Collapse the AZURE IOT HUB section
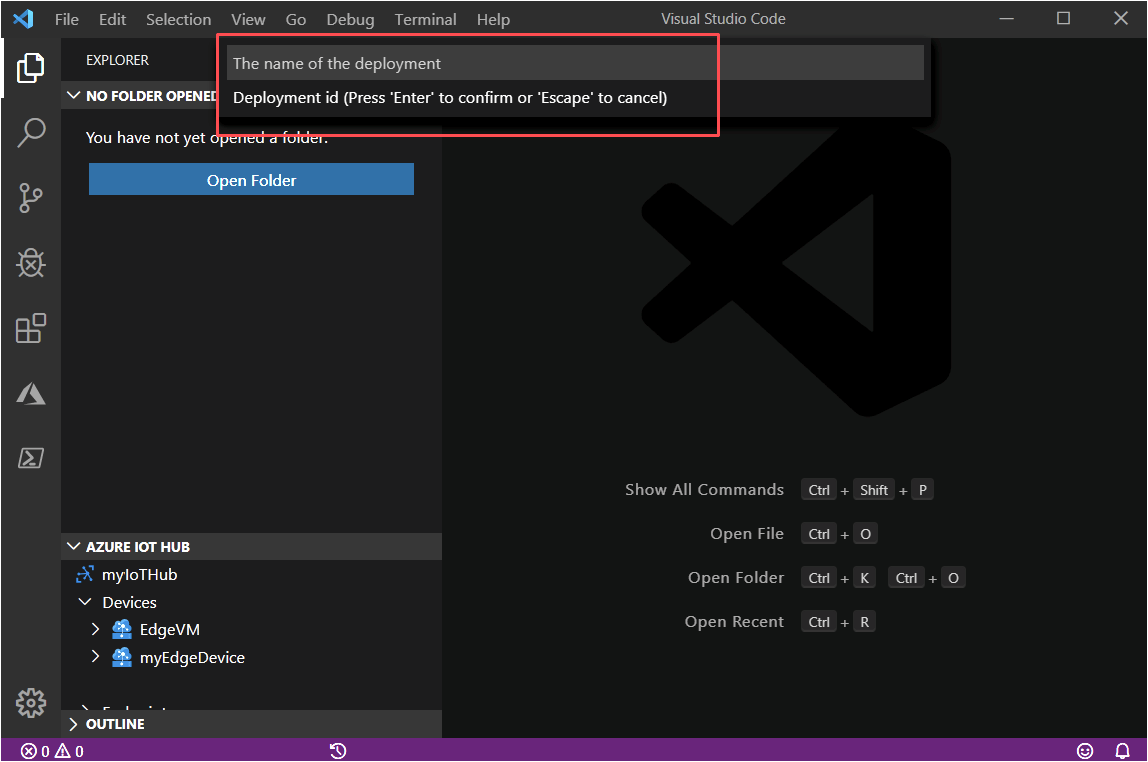This screenshot has width=1148, height=762. click(73, 546)
